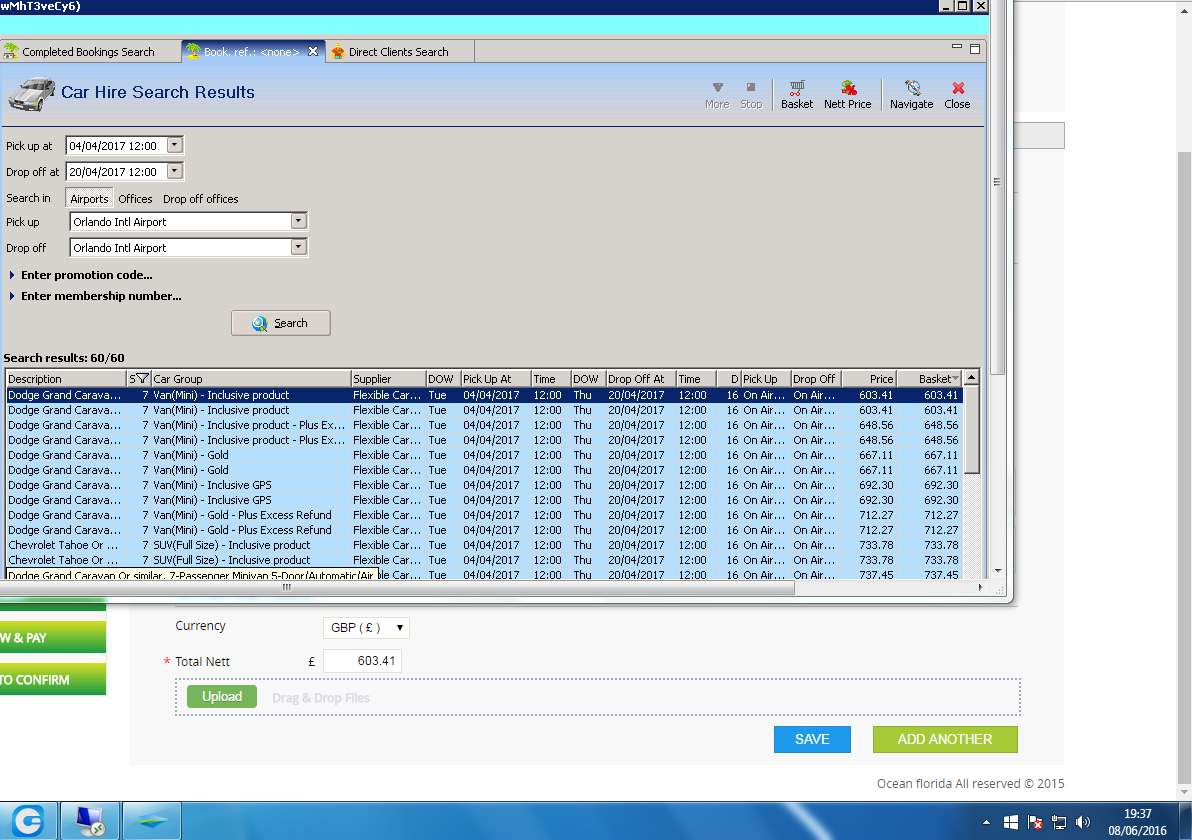Sort results by Car Group column

pyautogui.click(x=251, y=379)
